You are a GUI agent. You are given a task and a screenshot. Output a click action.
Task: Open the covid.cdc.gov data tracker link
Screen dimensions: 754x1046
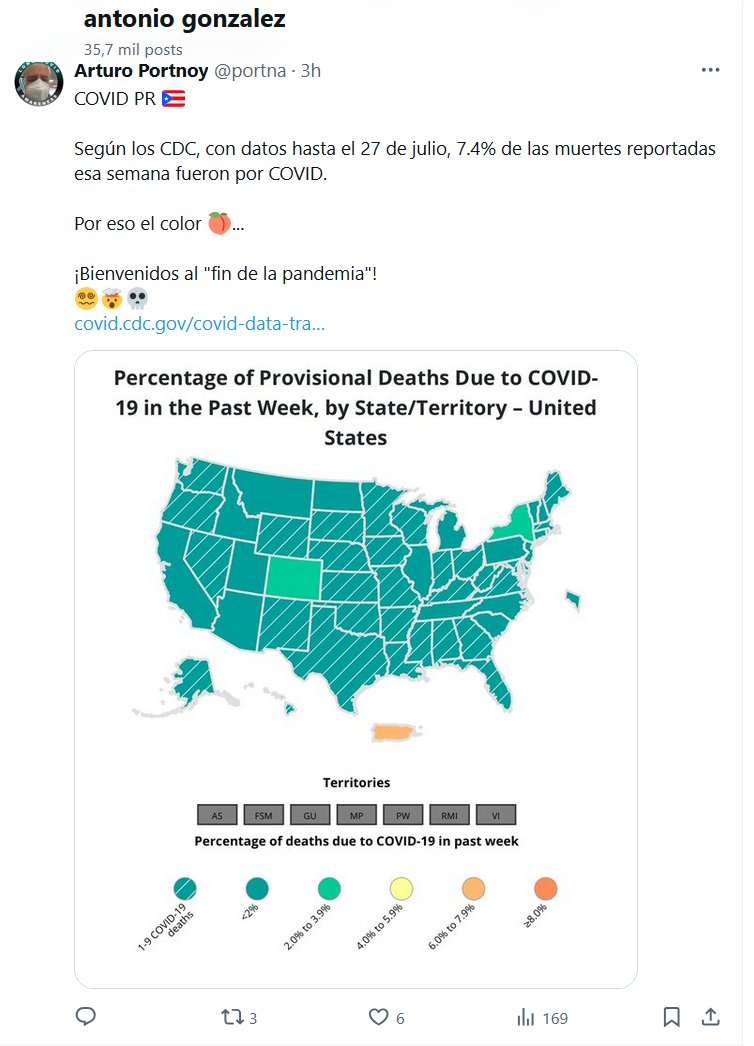(x=199, y=324)
